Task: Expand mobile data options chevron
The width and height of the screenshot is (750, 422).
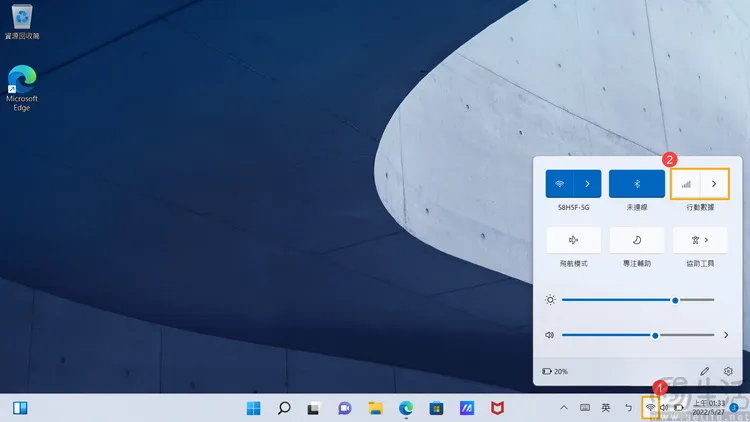Action: pyautogui.click(x=714, y=184)
